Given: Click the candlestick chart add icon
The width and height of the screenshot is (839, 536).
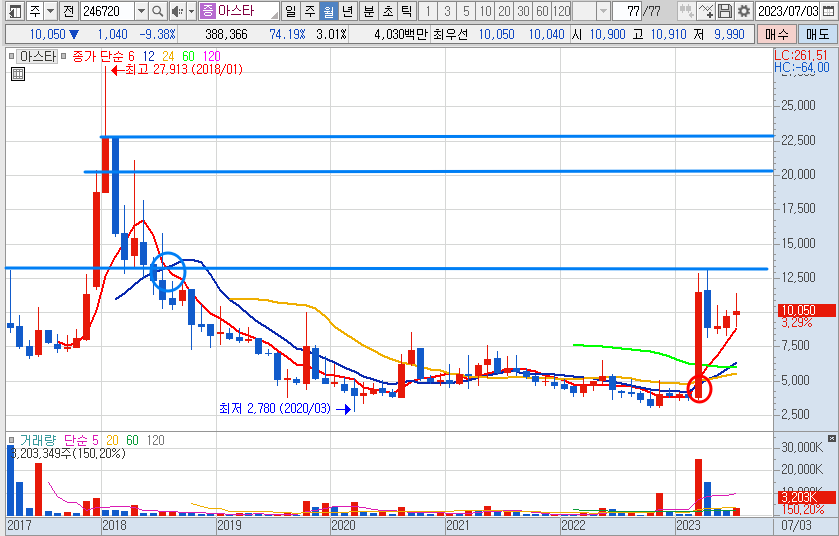Looking at the screenshot, I should 686,11.
